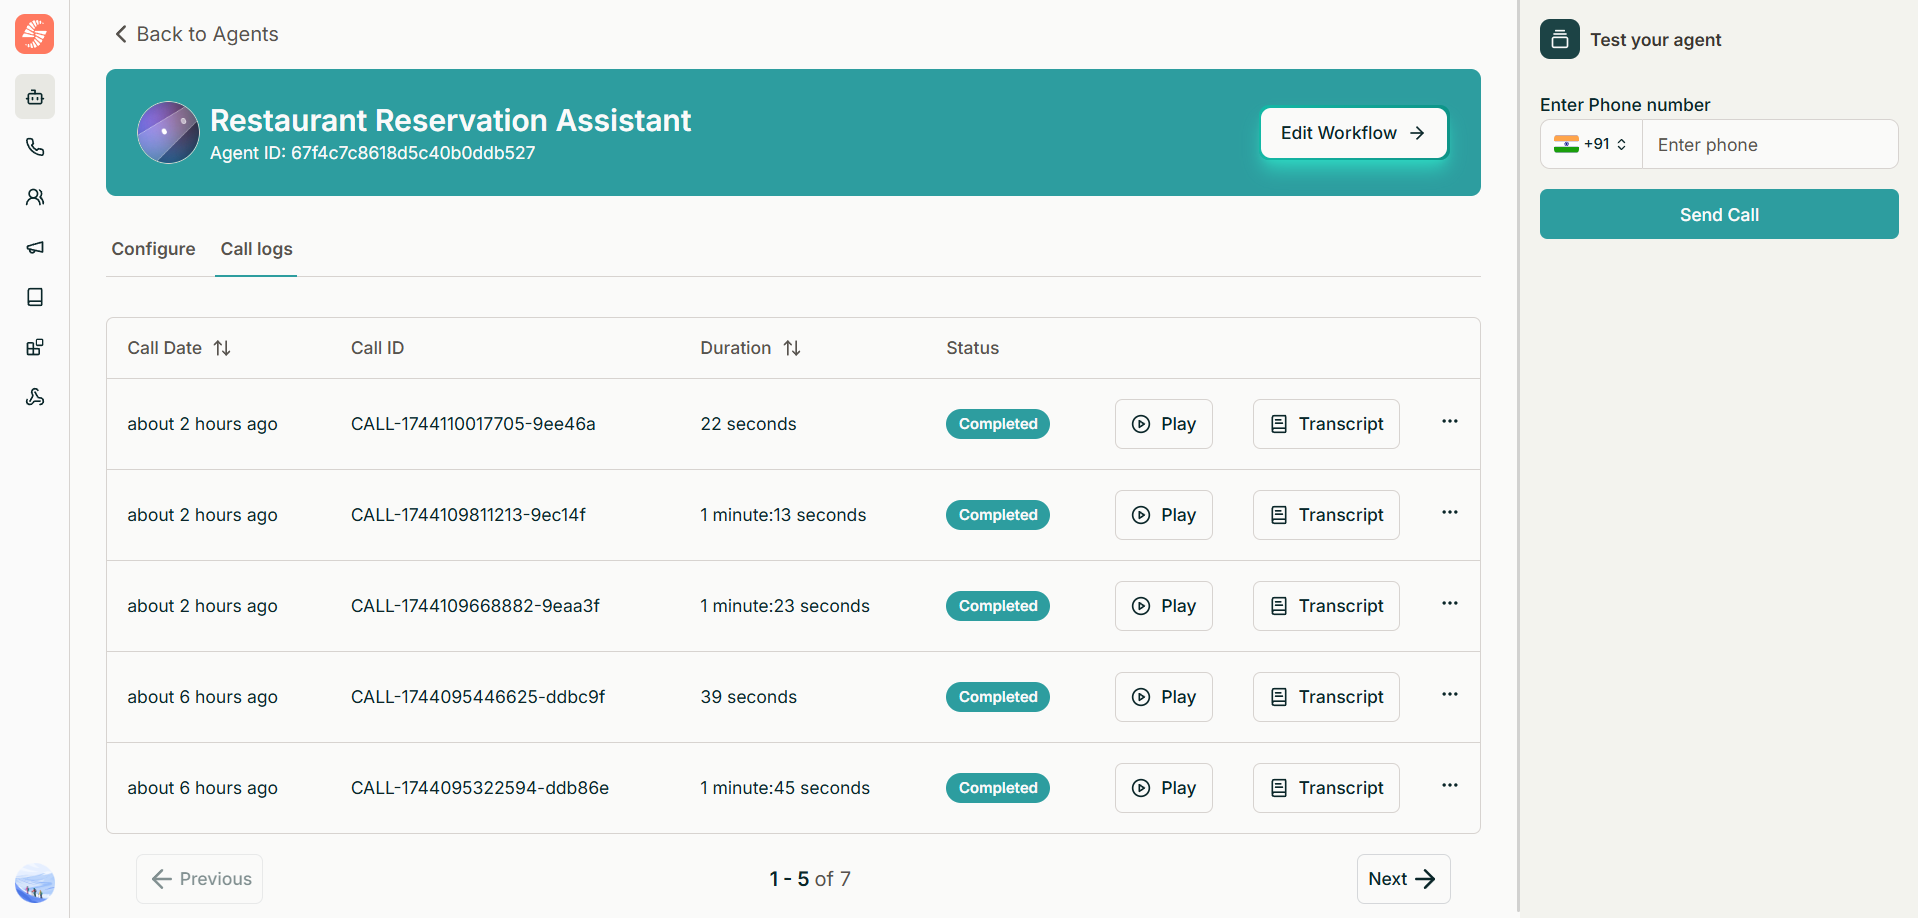The height and width of the screenshot is (918, 1918).
Task: Sort by Call Date arrows icon
Action: (222, 348)
